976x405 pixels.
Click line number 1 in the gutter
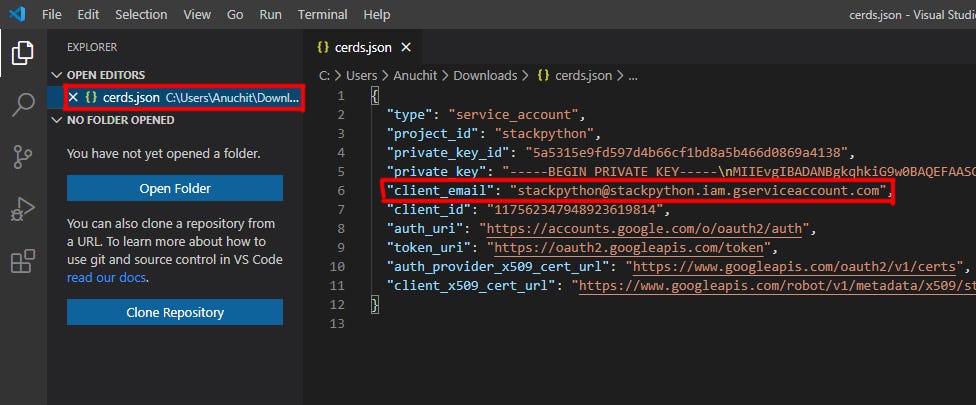point(340,95)
